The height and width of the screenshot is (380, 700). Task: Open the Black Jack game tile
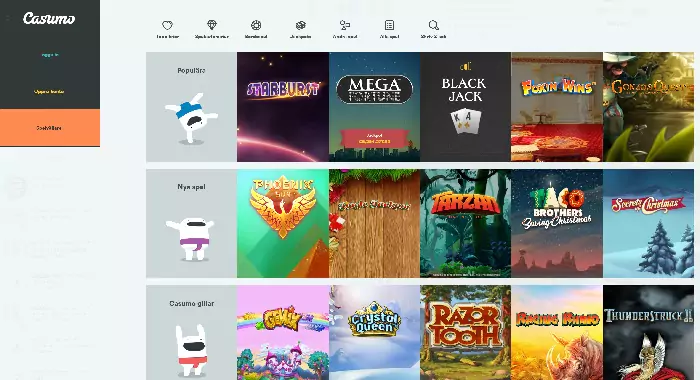(465, 107)
